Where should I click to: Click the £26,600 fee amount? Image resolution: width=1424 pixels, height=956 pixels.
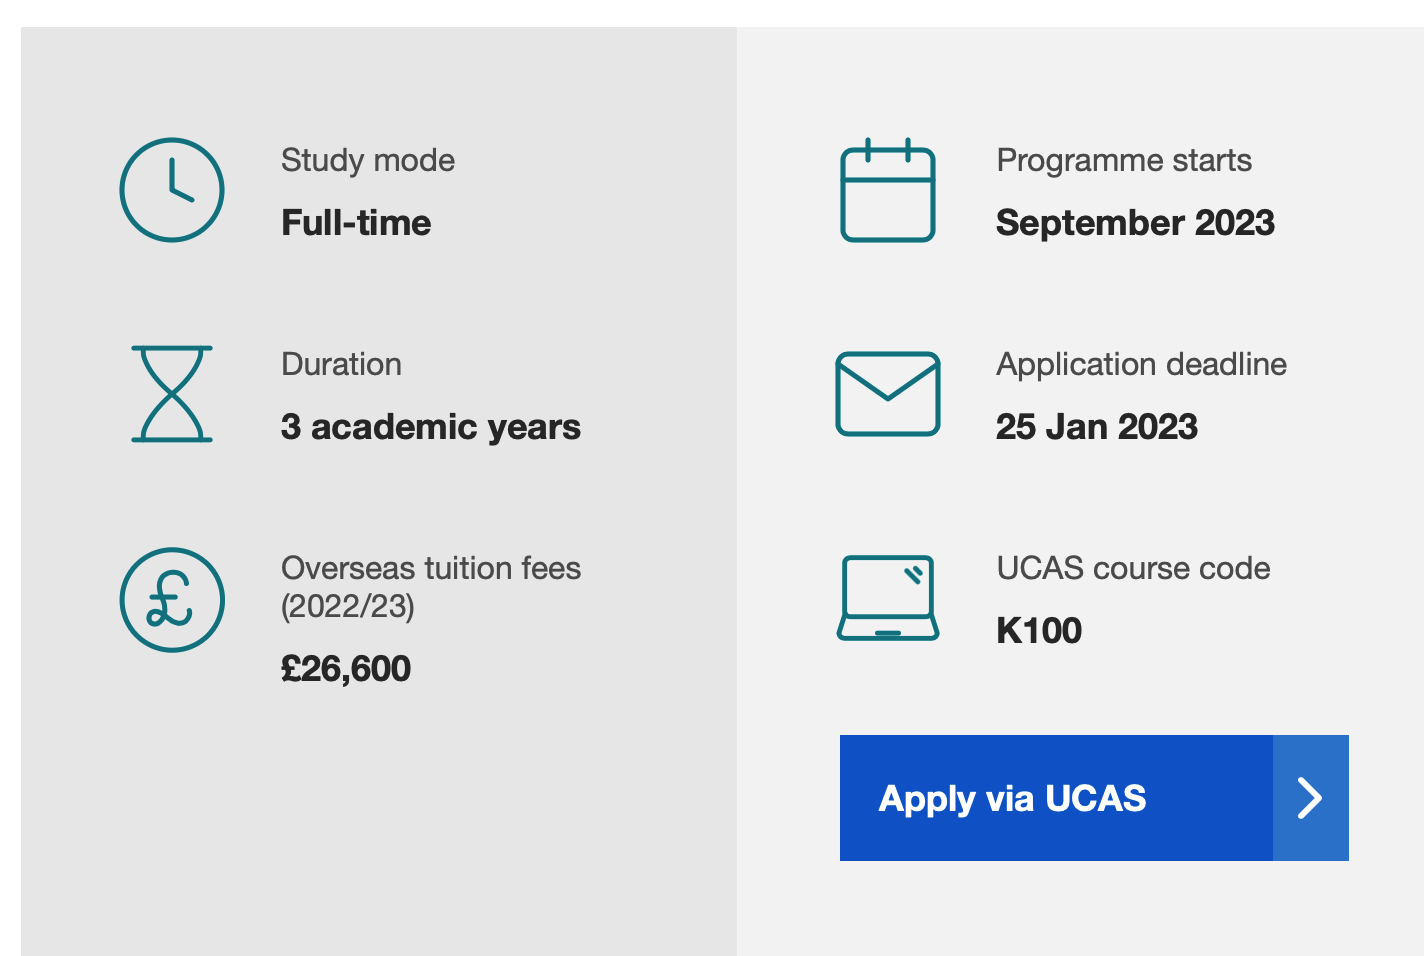point(346,668)
